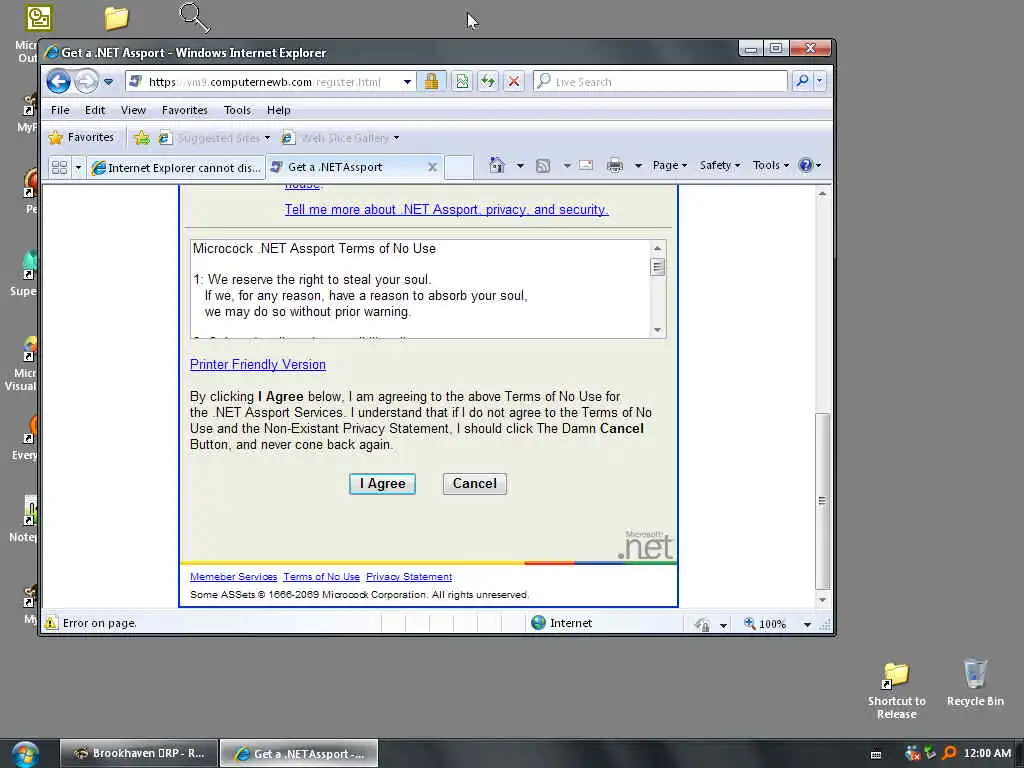1024x768 pixels.
Task: Click the browser Forward arrow button
Action: tap(86, 82)
